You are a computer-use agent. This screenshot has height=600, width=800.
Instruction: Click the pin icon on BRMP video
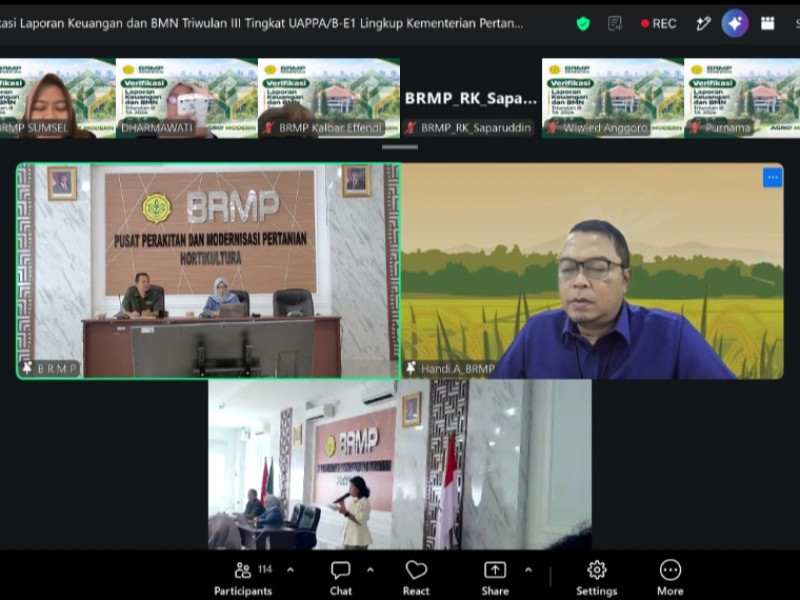[x=28, y=367]
